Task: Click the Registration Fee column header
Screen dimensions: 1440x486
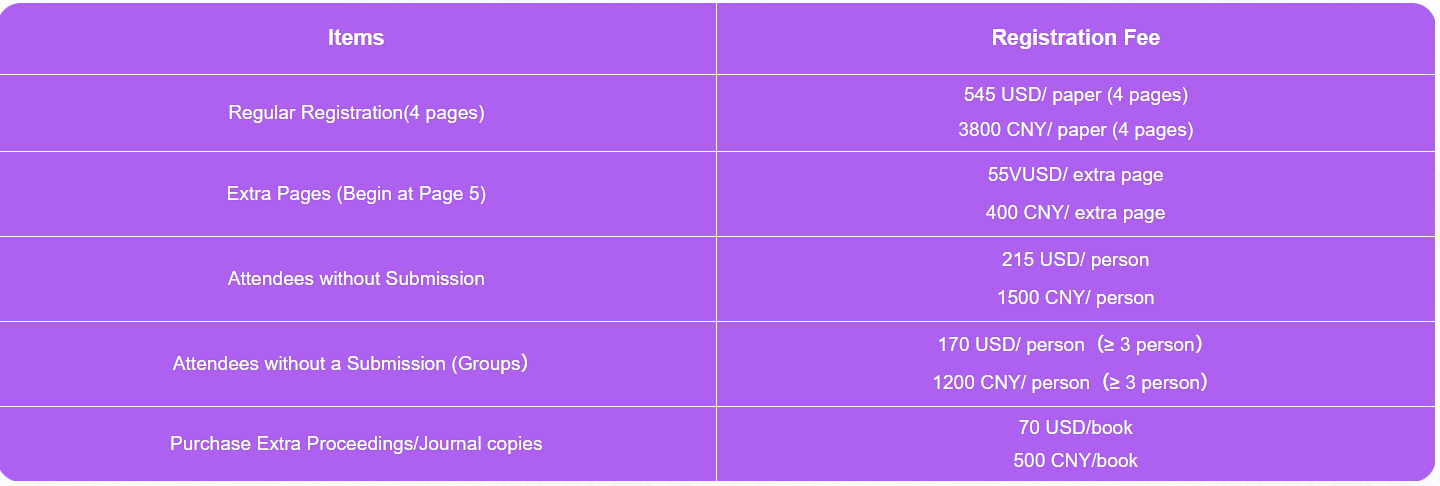Action: pyautogui.click(x=1075, y=38)
